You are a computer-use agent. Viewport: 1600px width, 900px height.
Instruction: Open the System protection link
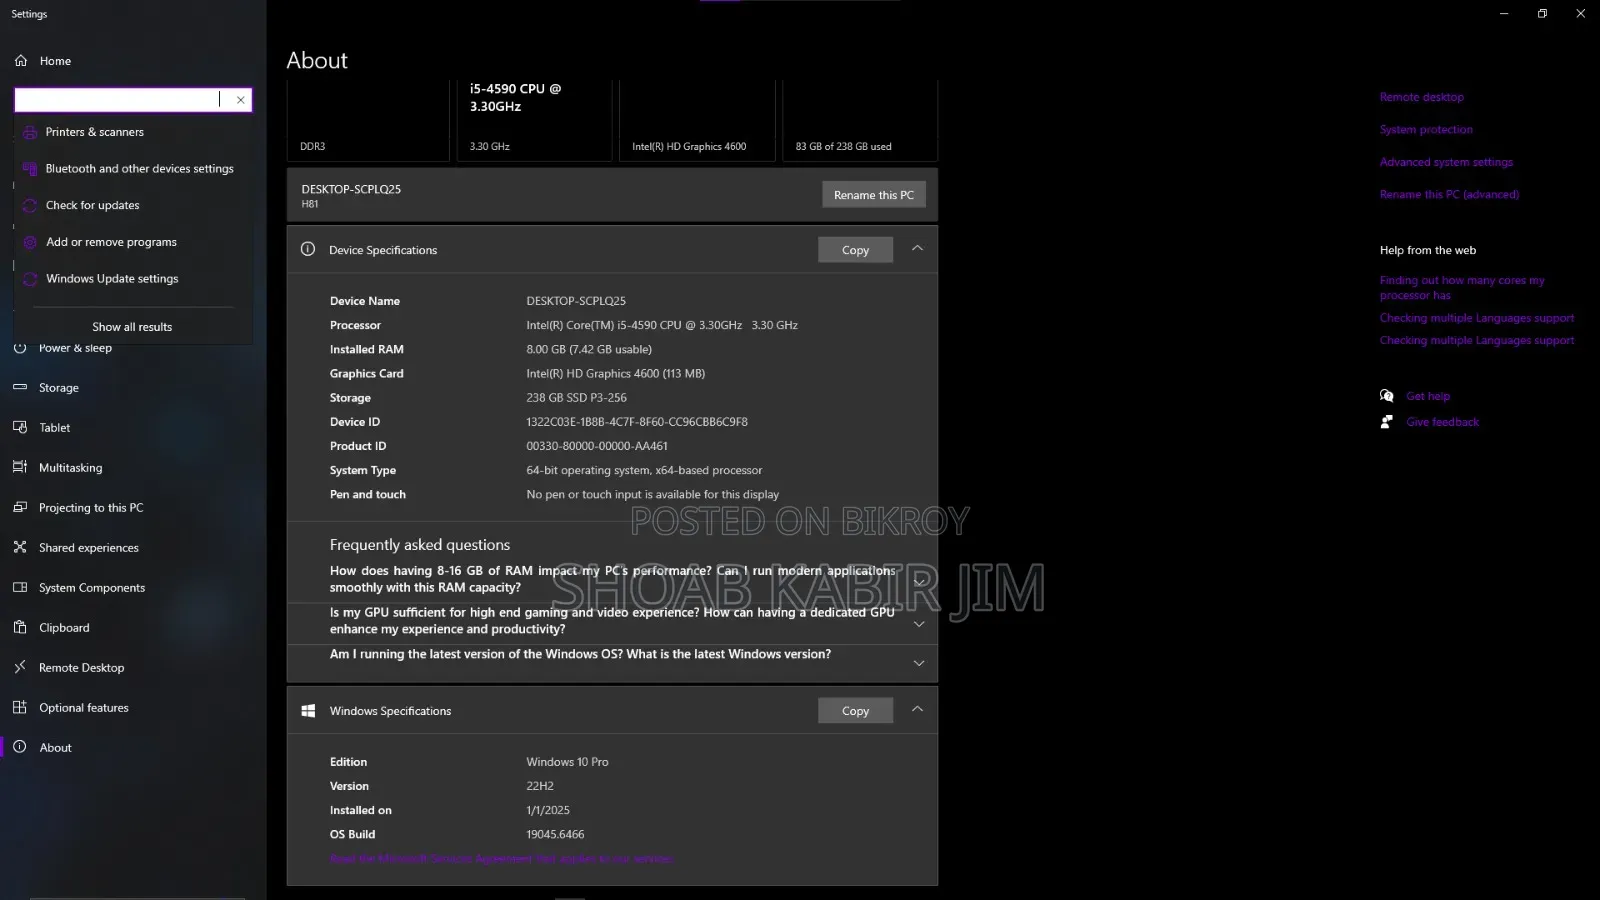coord(1426,130)
